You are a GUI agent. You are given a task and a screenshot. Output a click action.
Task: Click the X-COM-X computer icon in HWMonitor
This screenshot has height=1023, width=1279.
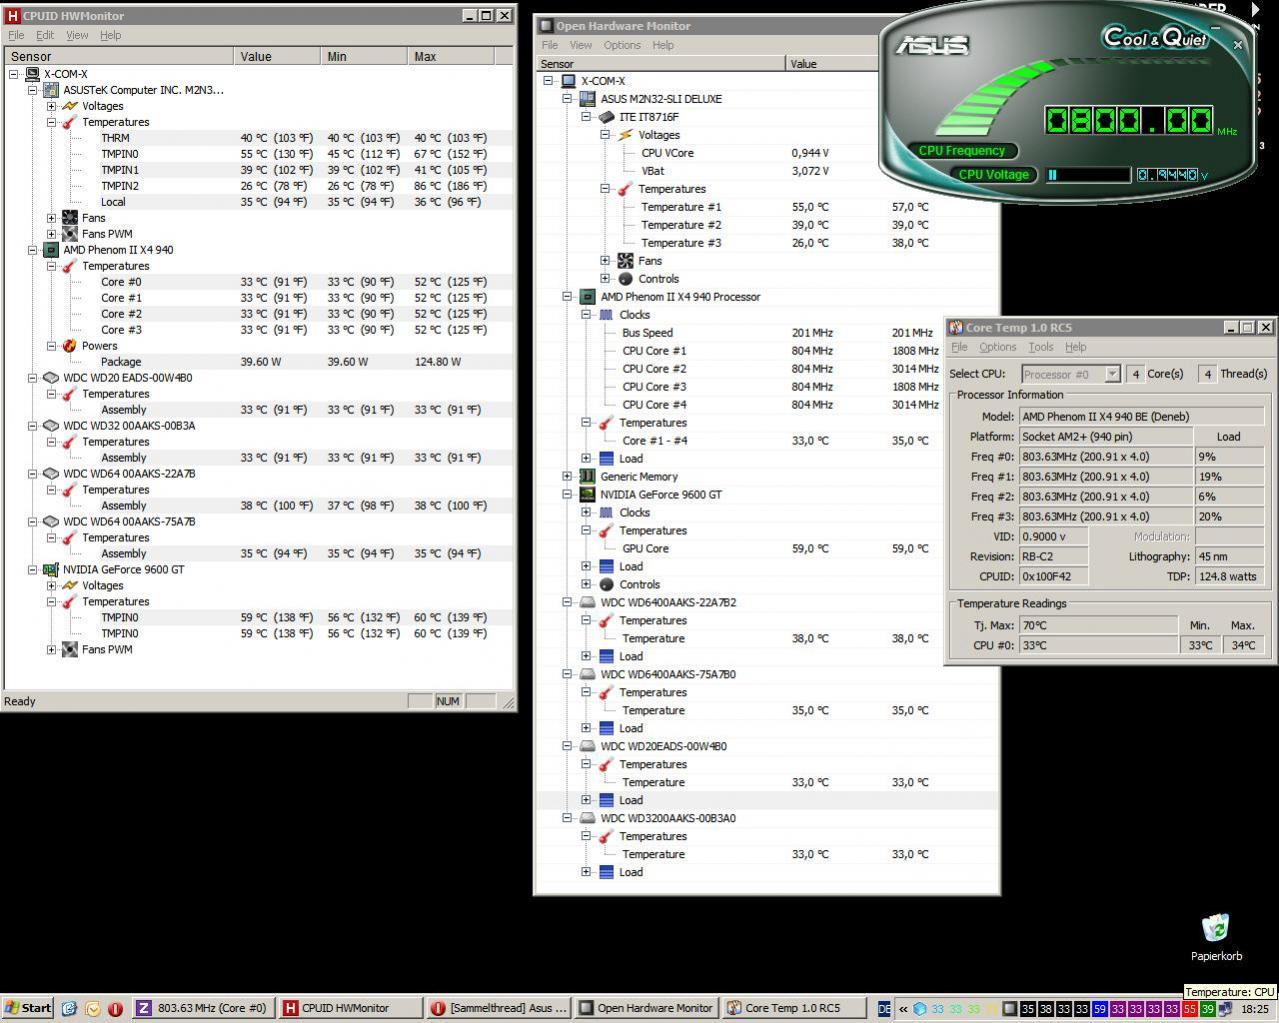pyautogui.click(x=32, y=74)
